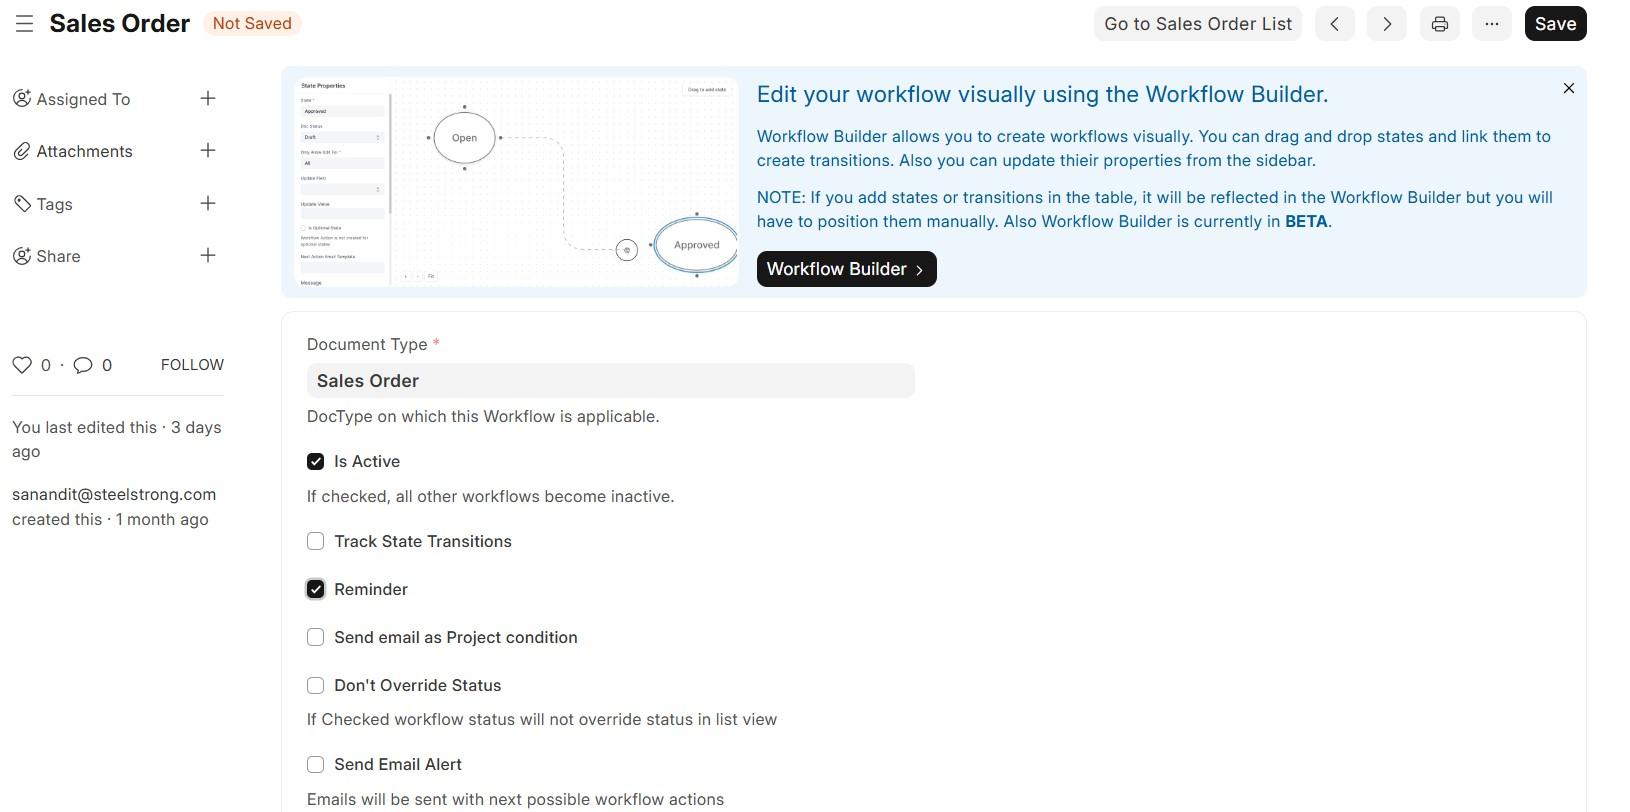Go to previous document arrow

click(1334, 24)
